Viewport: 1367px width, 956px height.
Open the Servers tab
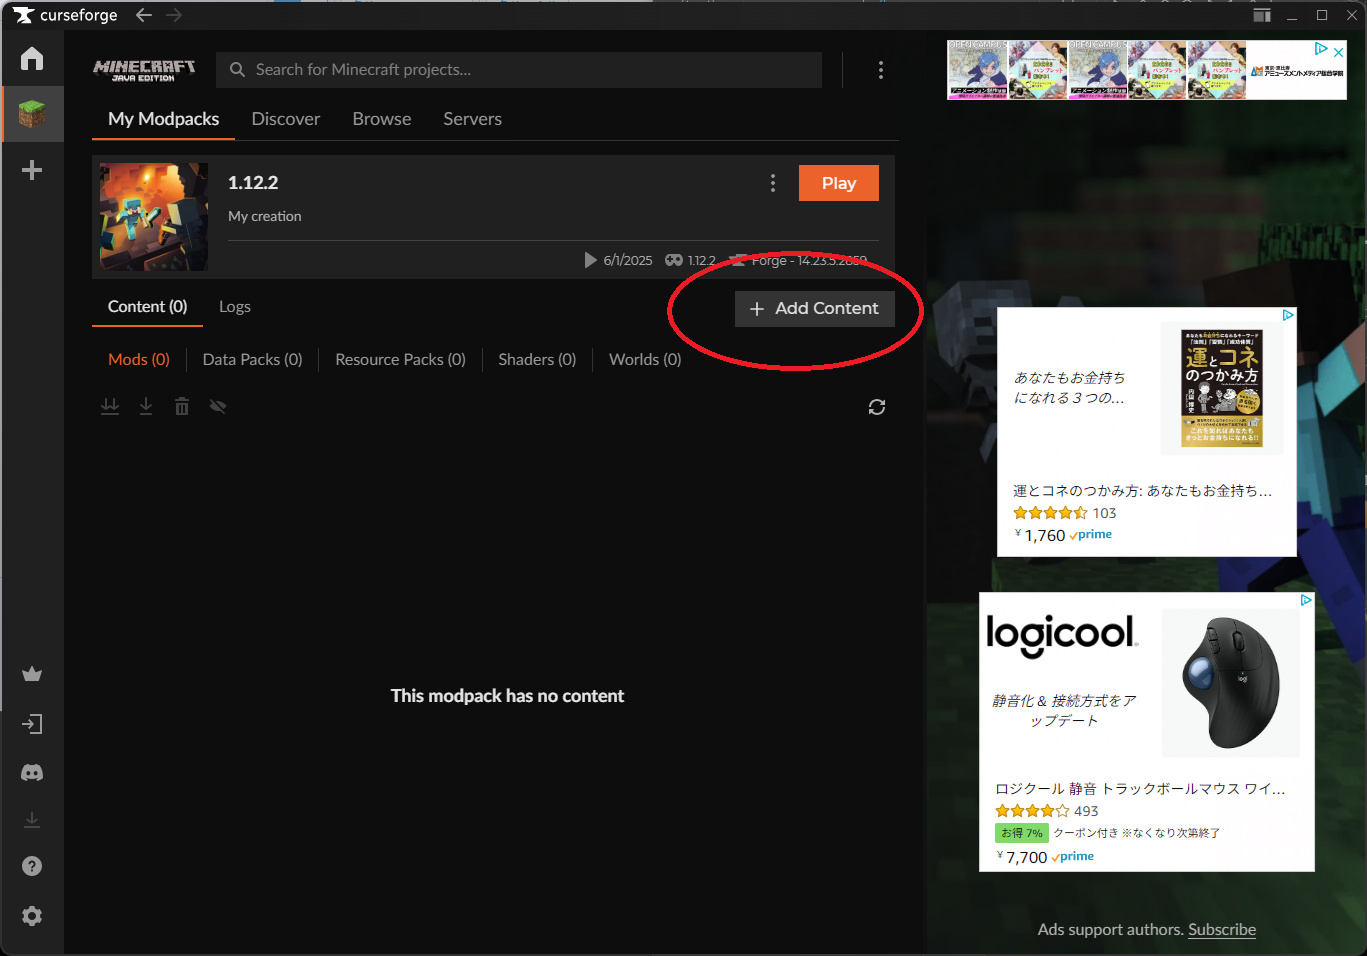point(473,119)
